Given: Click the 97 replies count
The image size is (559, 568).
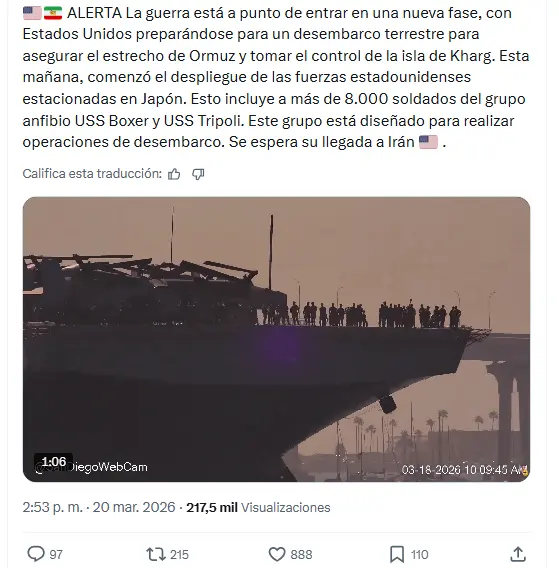Looking at the screenshot, I should (56, 555).
